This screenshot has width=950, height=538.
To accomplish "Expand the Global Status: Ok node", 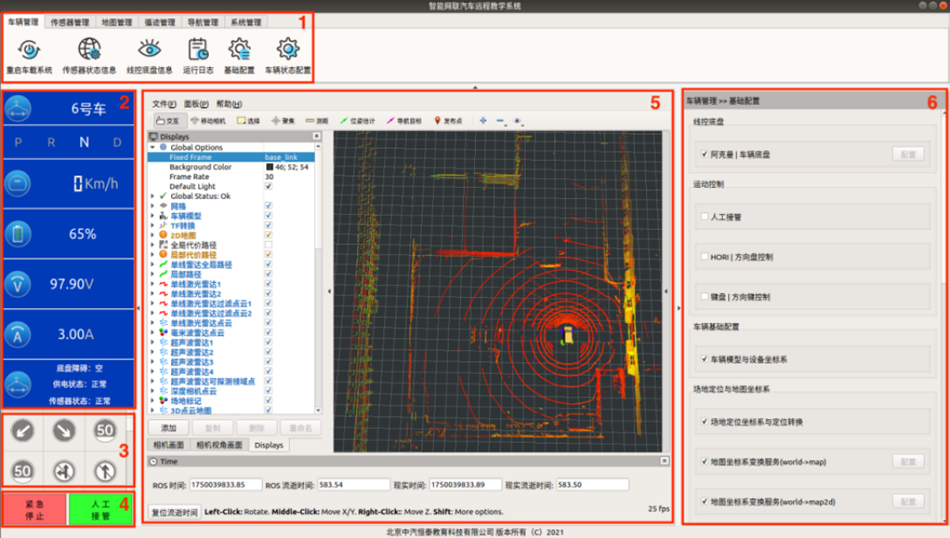I will (152, 196).
